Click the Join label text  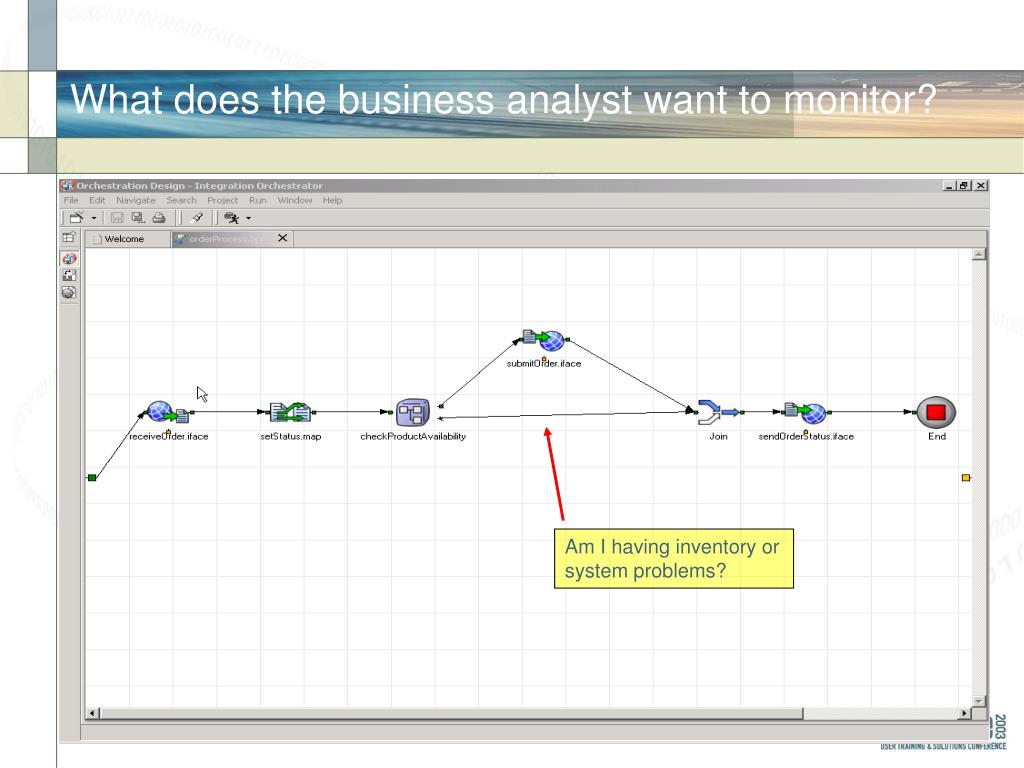coord(718,436)
